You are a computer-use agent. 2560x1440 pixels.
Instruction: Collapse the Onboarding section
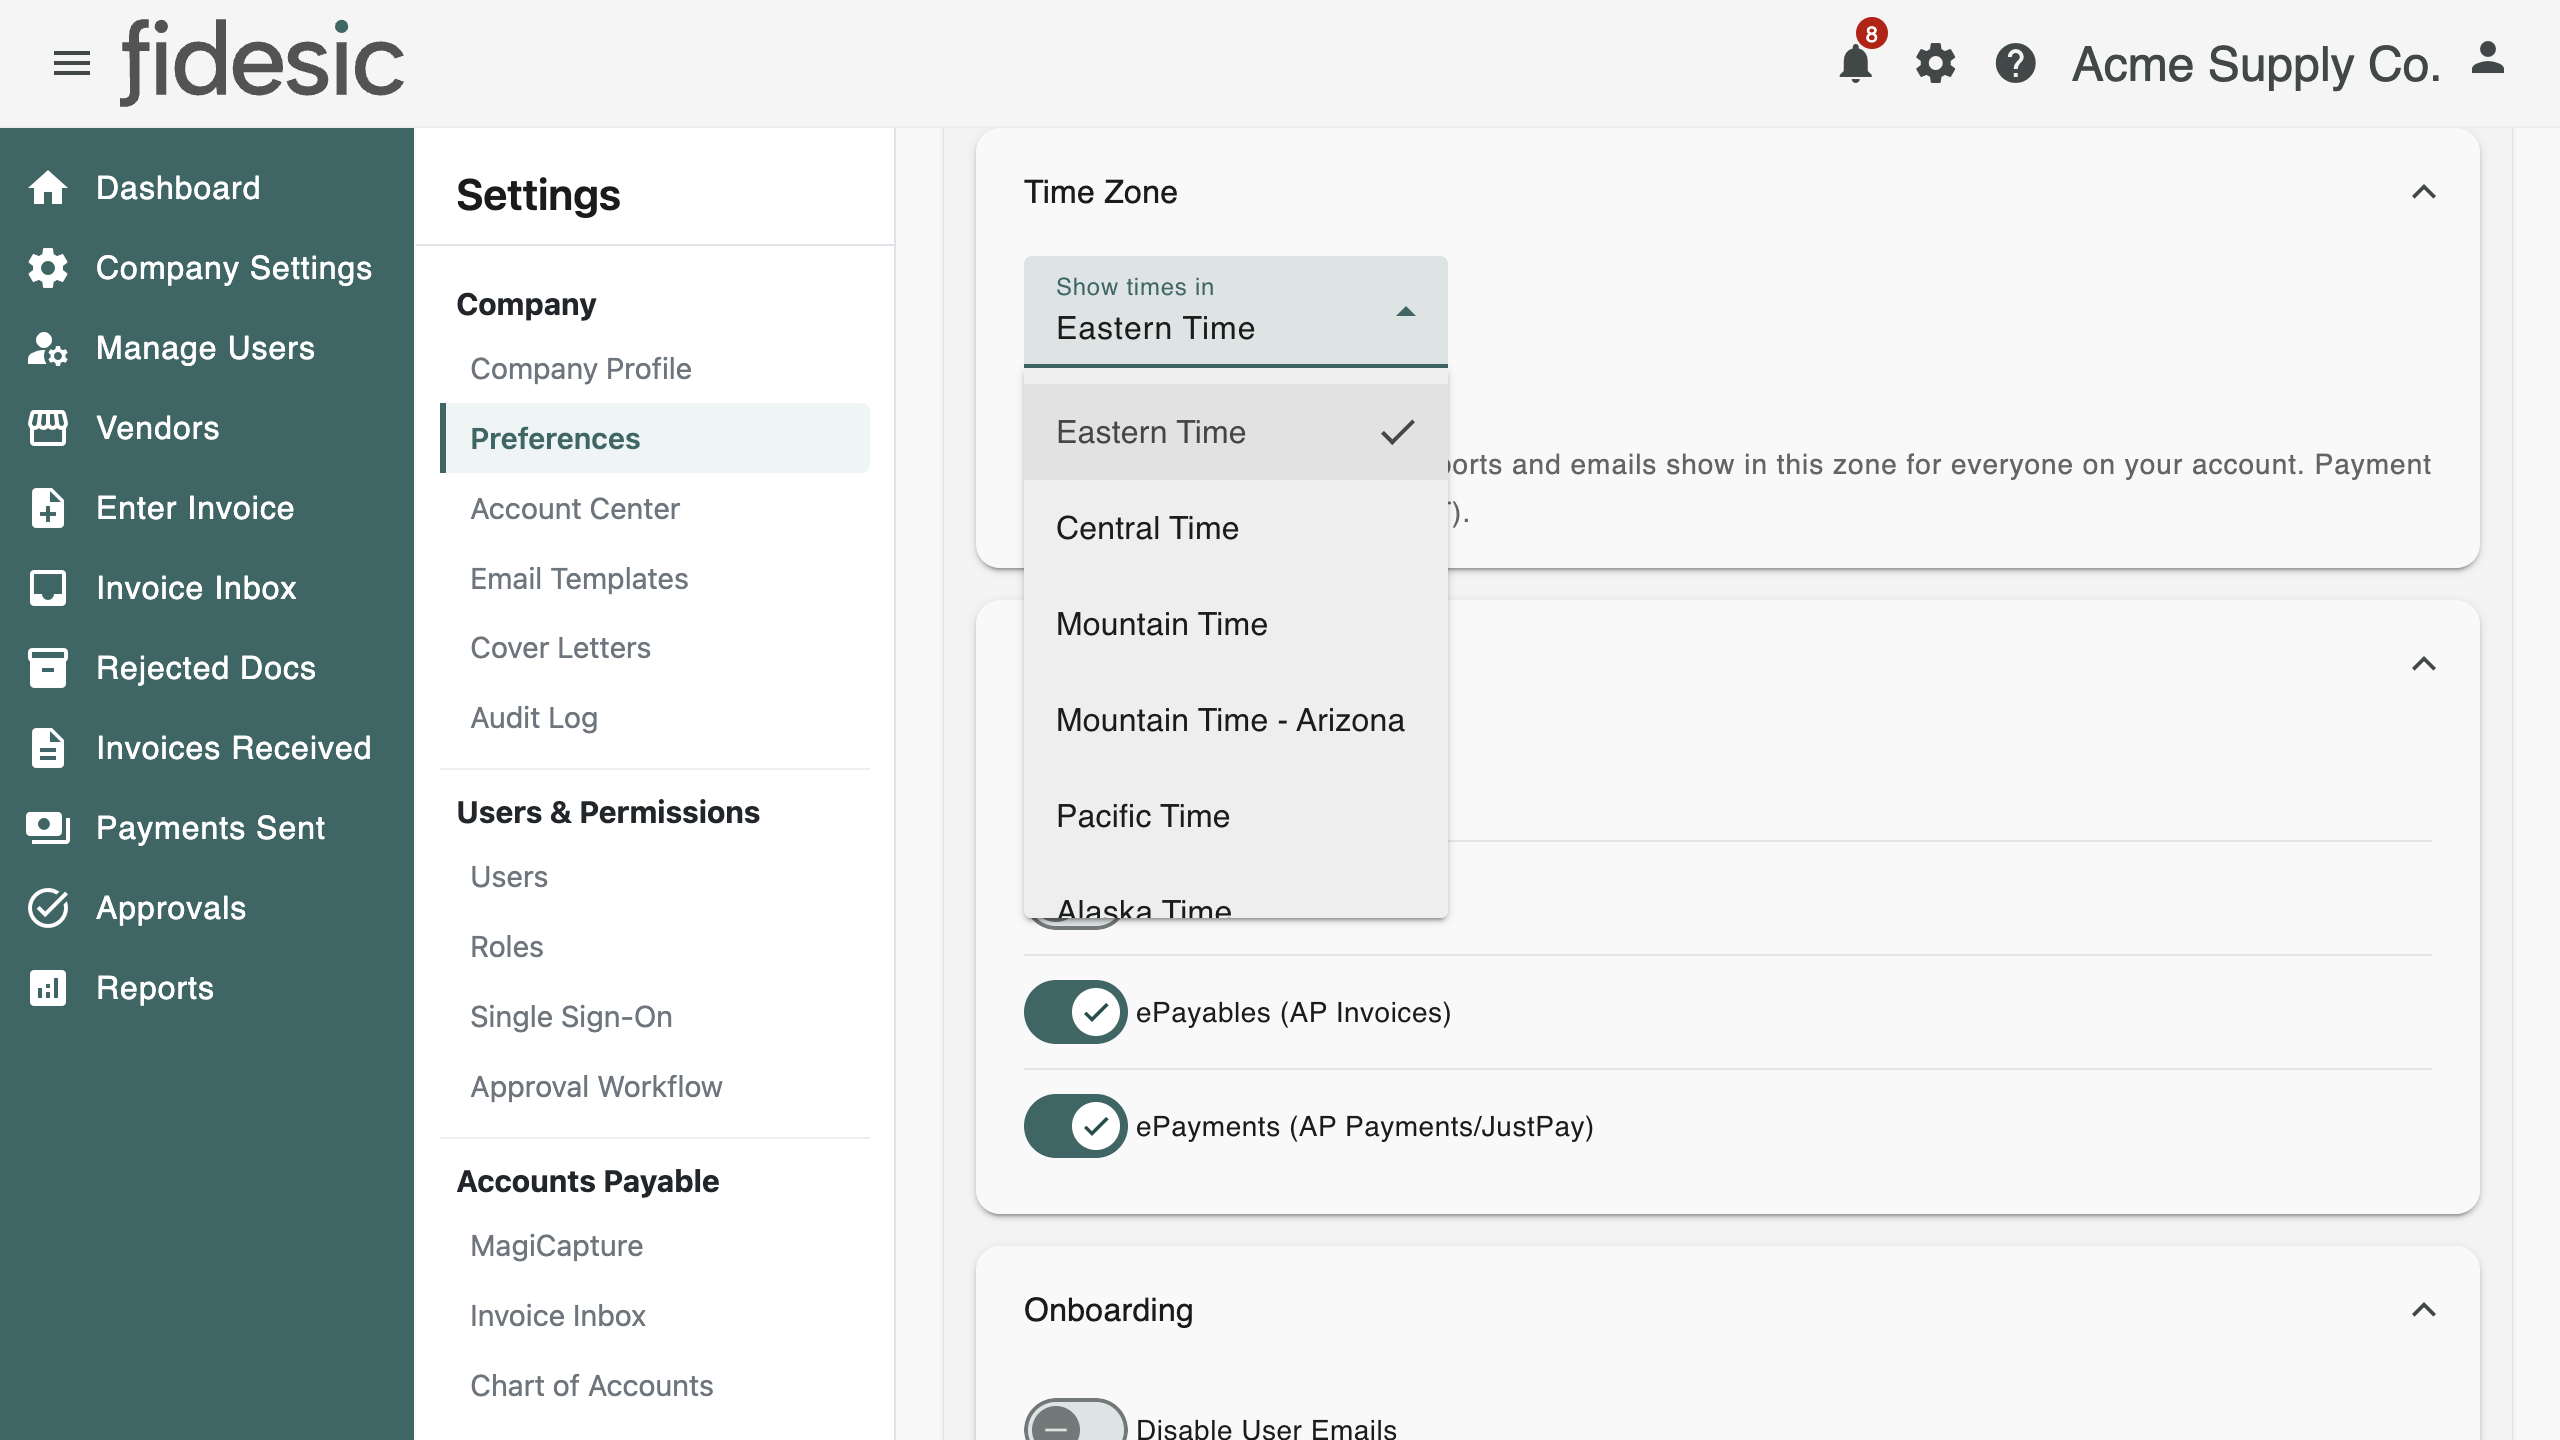click(x=2423, y=1310)
